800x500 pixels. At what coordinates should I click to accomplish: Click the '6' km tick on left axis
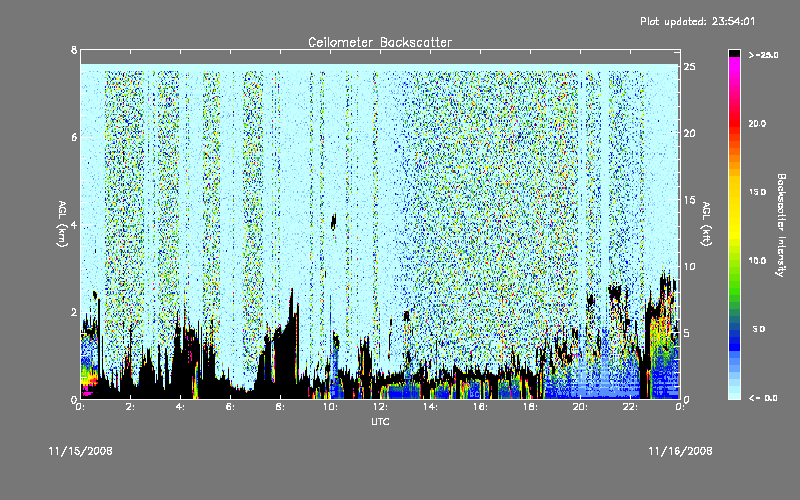74,138
